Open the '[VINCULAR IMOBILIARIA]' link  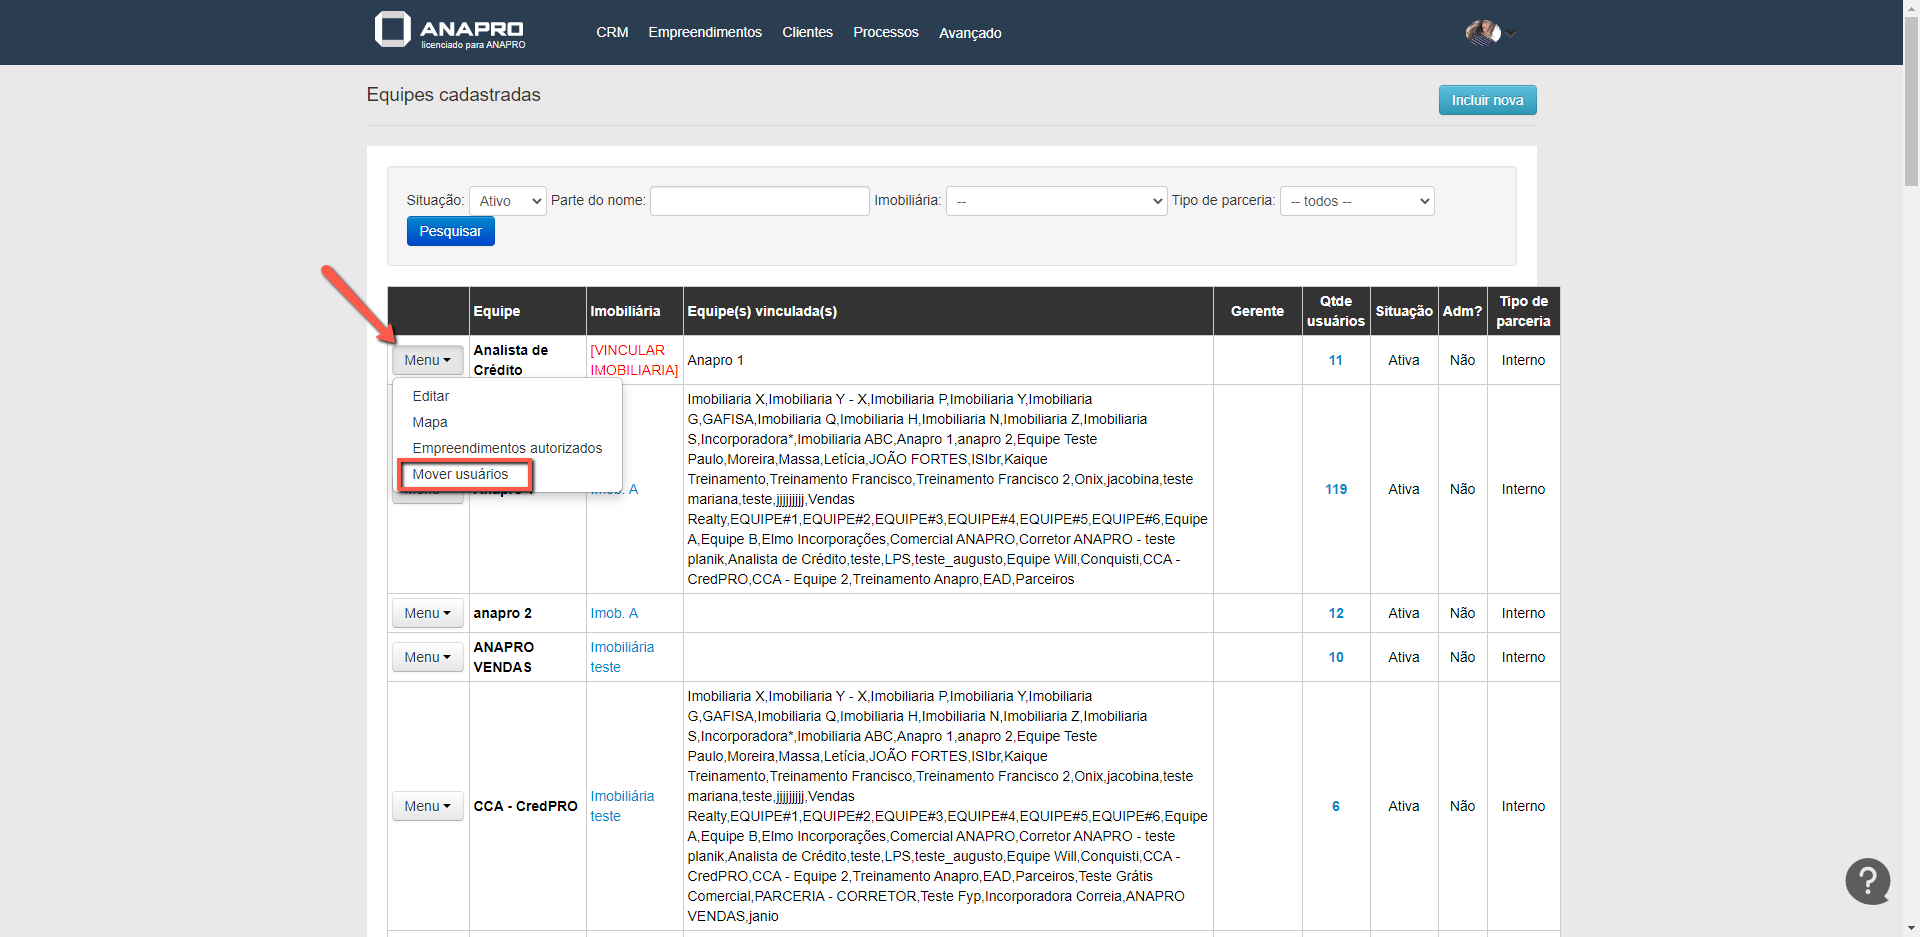(x=634, y=360)
